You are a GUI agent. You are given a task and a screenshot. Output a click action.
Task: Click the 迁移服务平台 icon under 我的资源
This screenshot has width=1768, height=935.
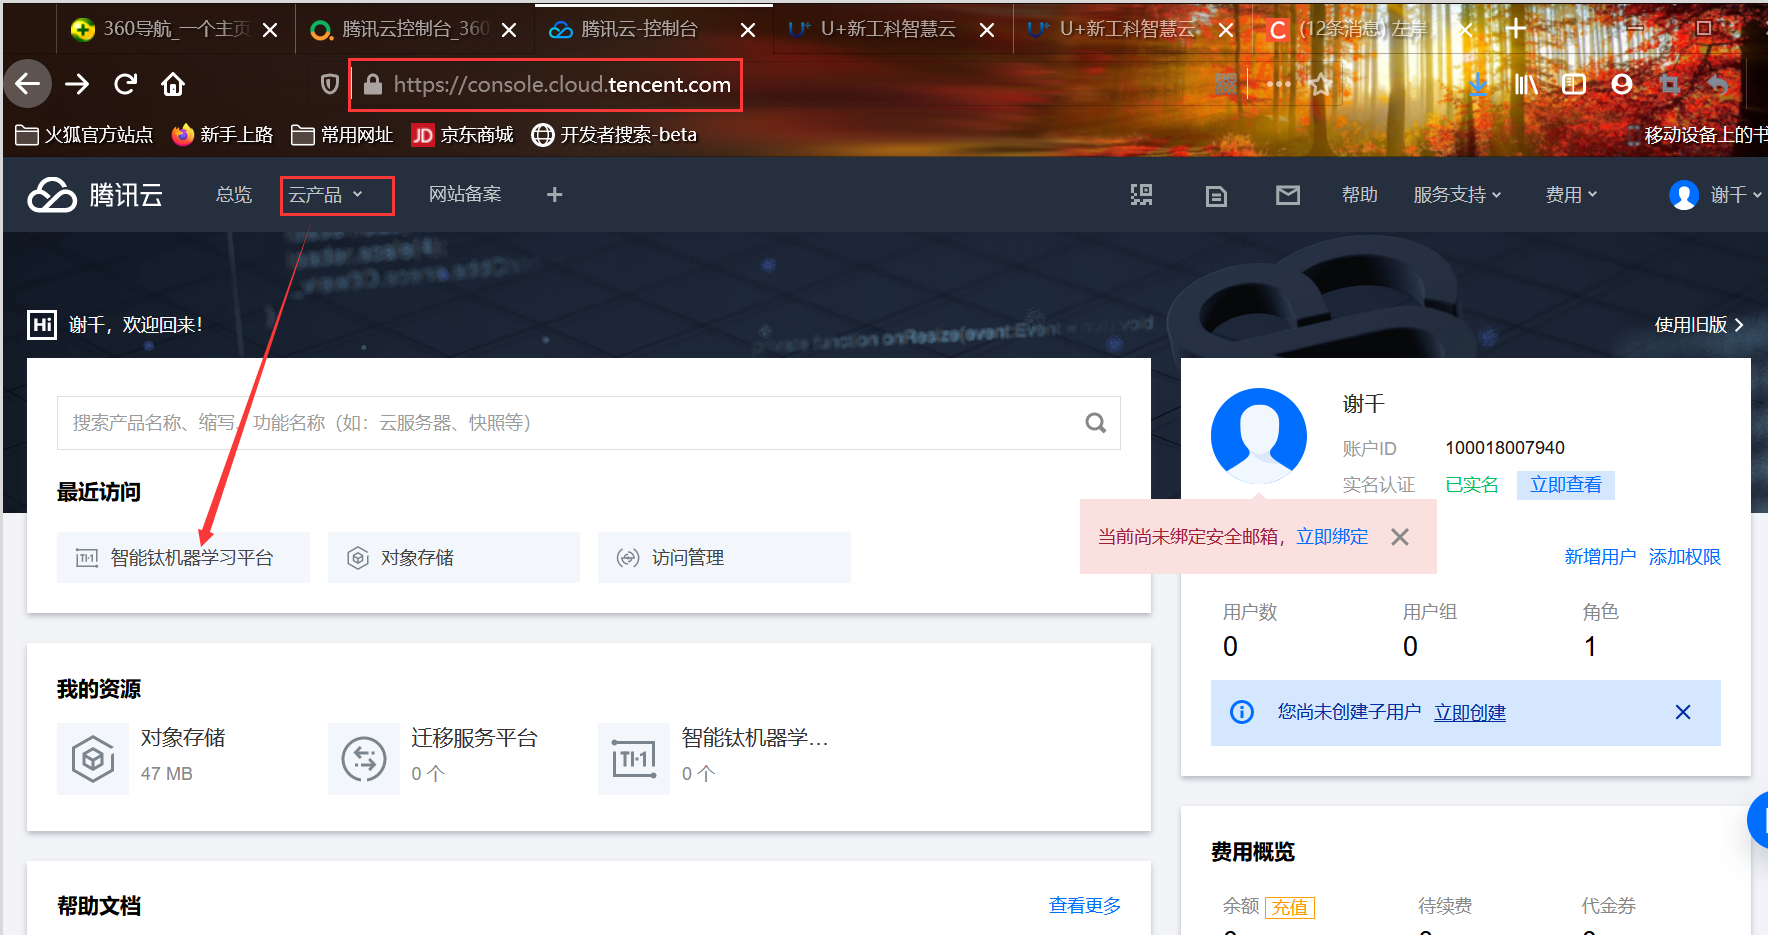[x=364, y=759]
